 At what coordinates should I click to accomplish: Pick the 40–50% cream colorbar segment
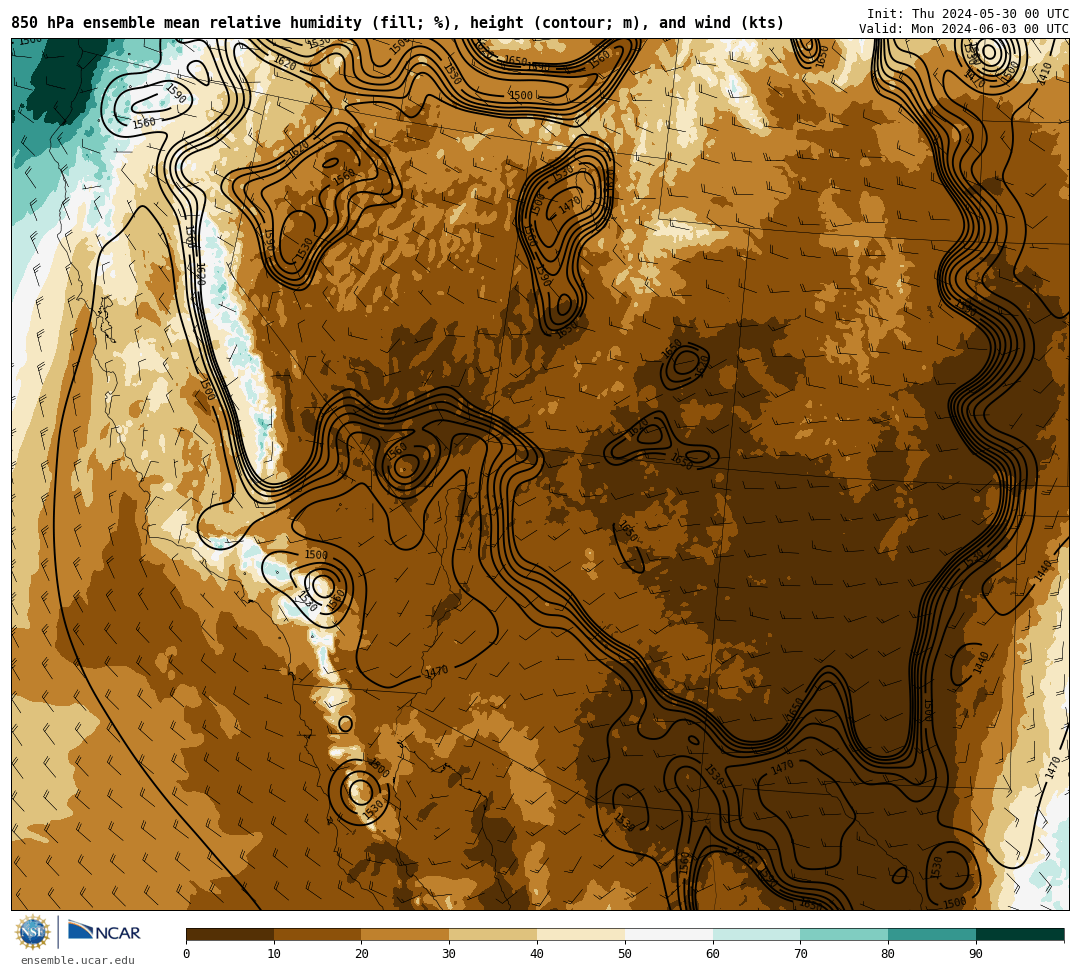pos(581,934)
